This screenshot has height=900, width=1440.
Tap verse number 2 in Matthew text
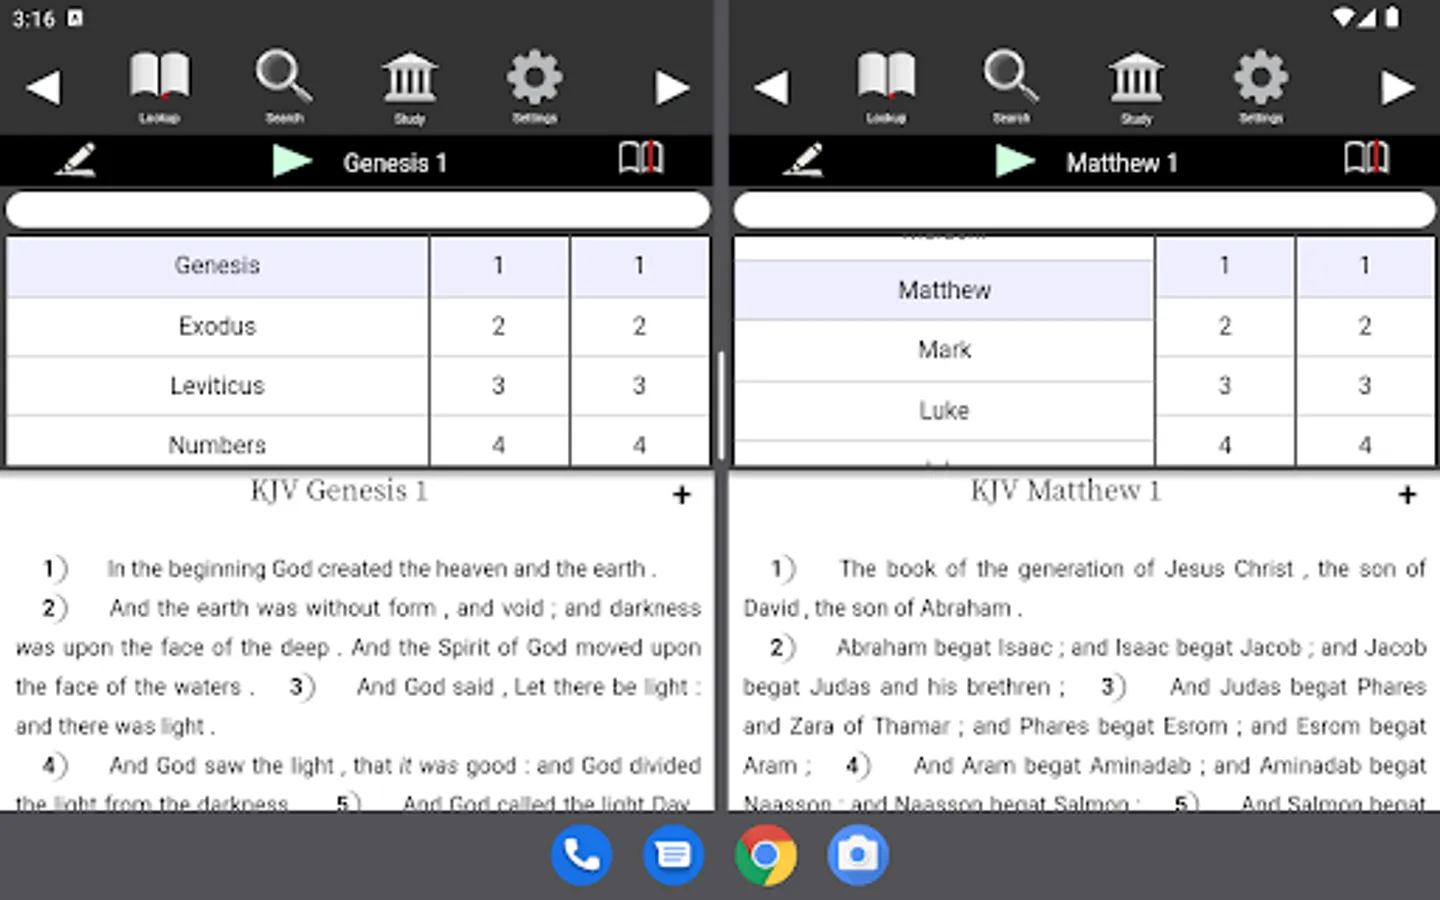(x=782, y=648)
